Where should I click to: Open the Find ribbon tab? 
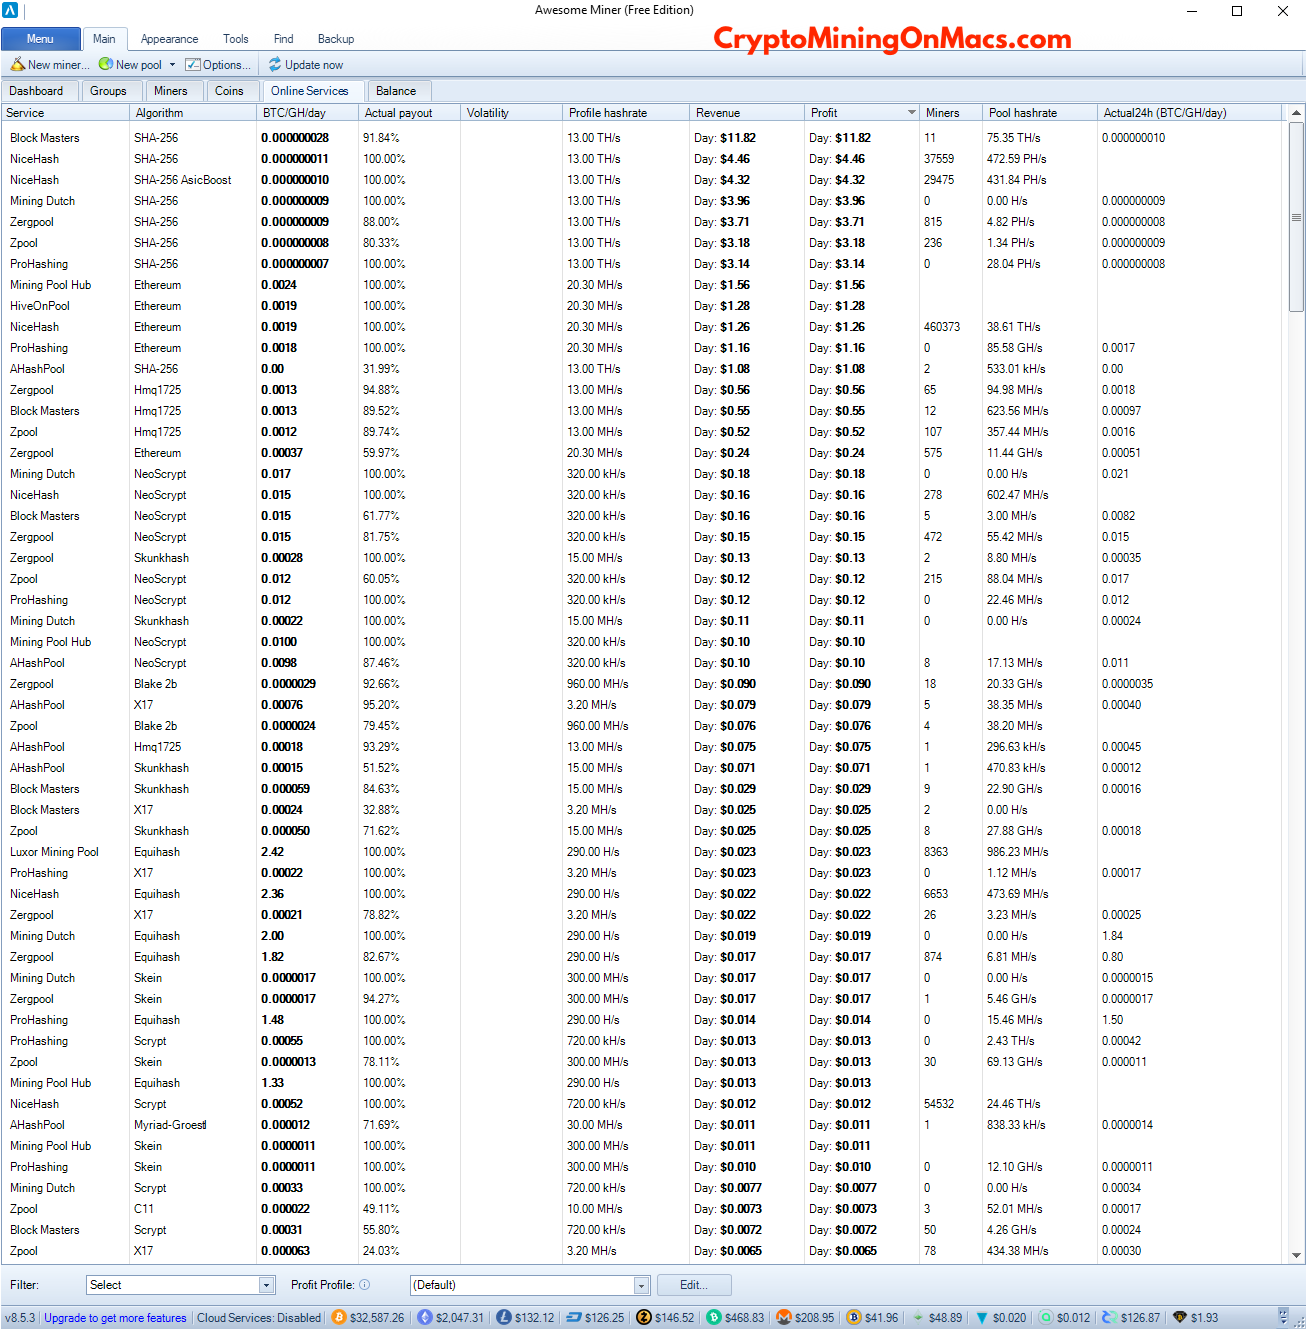click(284, 39)
